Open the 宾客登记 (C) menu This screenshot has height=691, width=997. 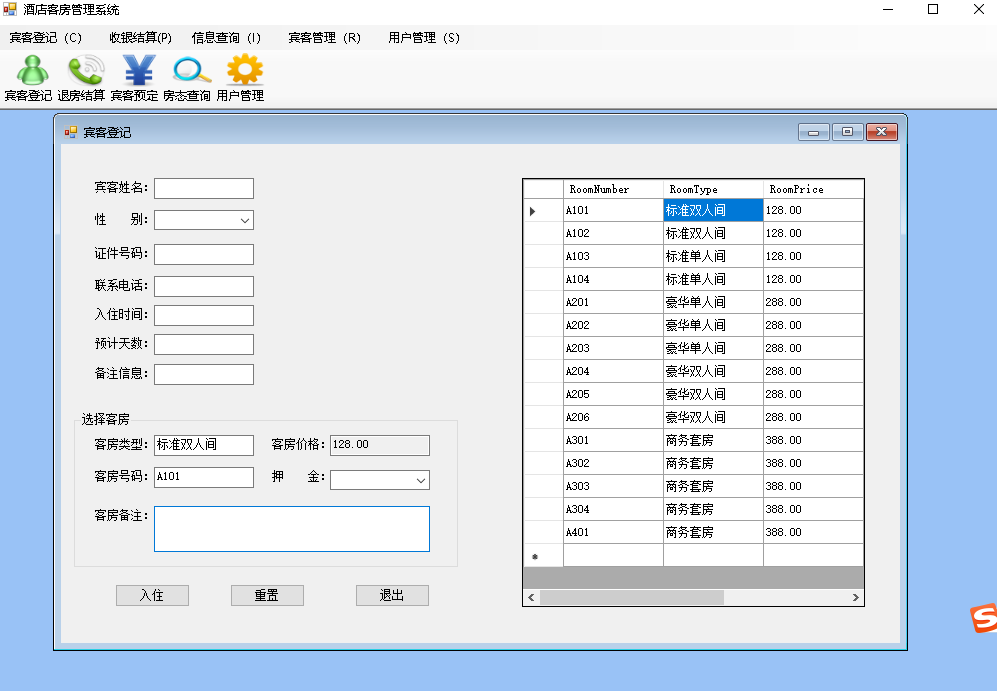pos(46,38)
